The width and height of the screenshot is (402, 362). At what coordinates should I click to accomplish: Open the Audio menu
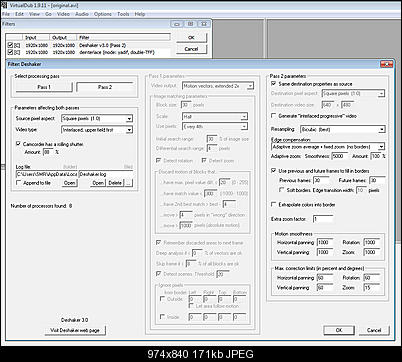pos(82,14)
